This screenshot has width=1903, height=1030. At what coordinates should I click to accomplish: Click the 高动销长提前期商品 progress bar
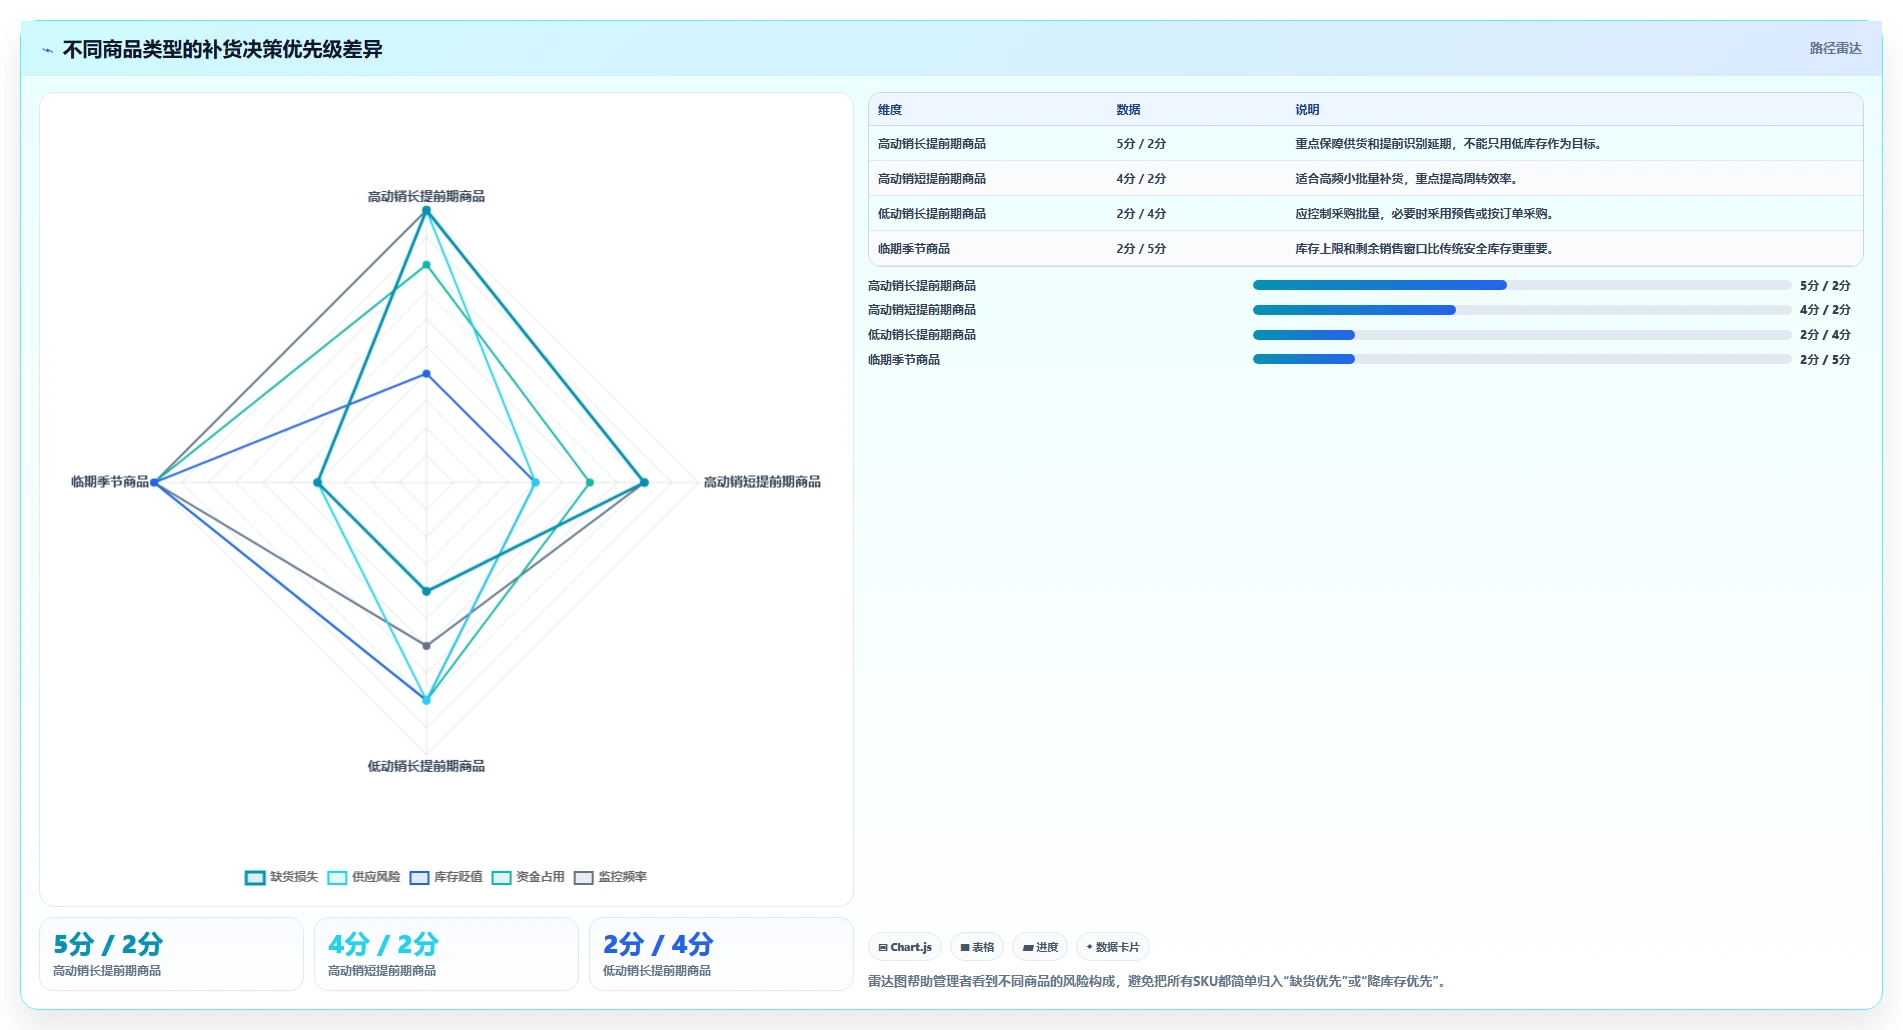pyautogui.click(x=1522, y=285)
